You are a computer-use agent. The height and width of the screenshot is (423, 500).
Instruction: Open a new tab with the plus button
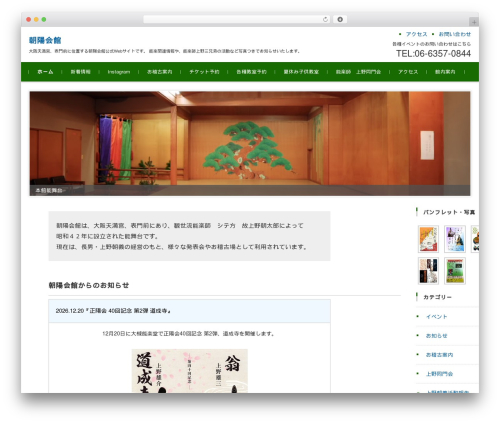coord(474,22)
